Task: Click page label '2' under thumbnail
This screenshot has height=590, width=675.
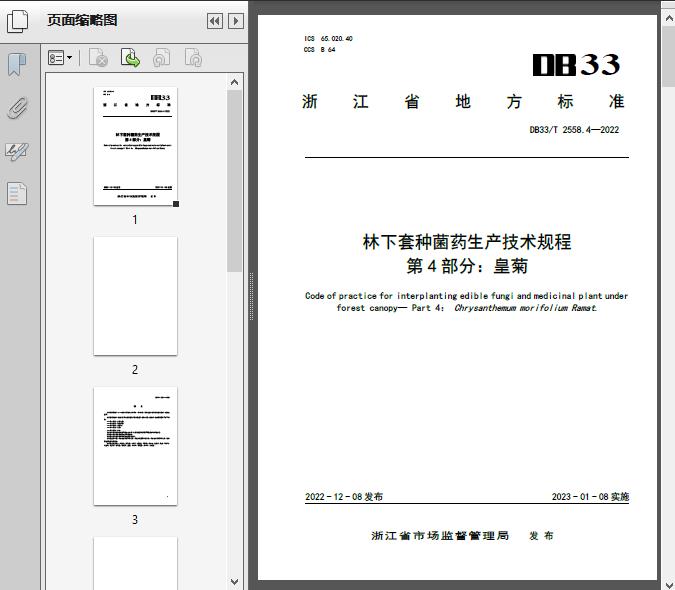Action: [x=135, y=370]
